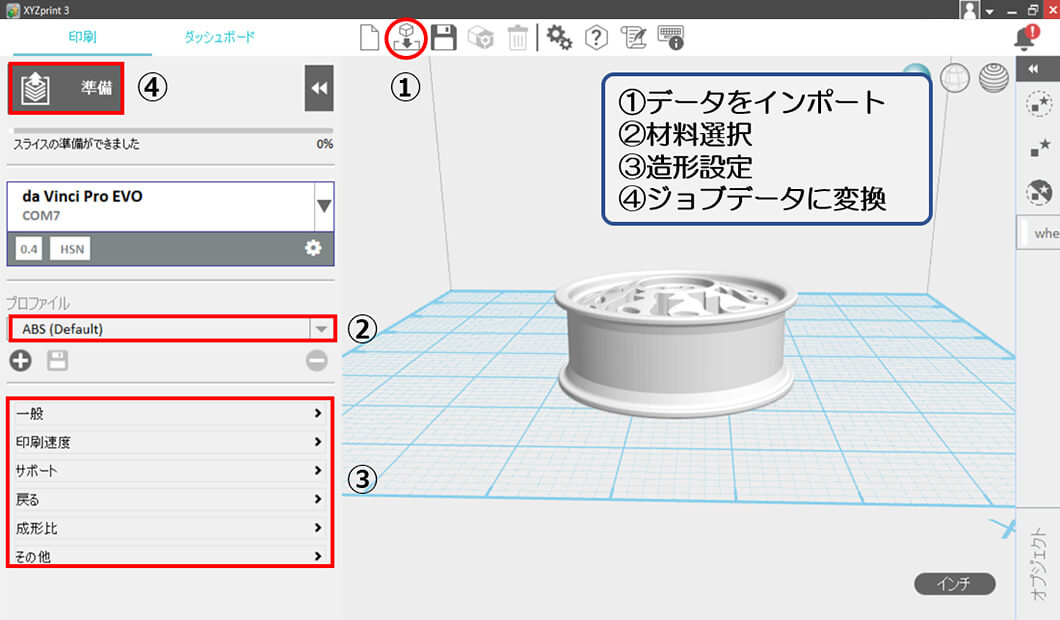Collapse the left panel with double-arrow button
Screen dimensions: 1060x620
[x=319, y=88]
